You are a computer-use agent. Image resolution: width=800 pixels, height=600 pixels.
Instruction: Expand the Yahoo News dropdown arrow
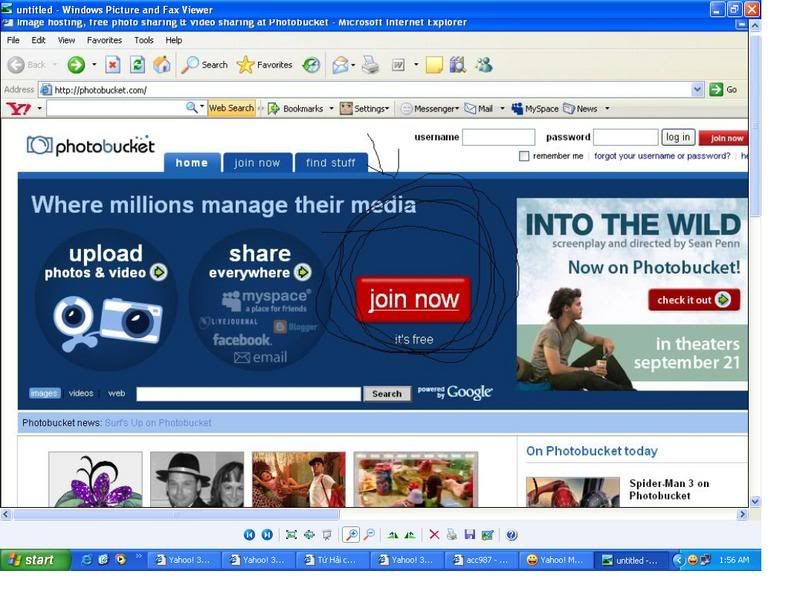(x=607, y=109)
